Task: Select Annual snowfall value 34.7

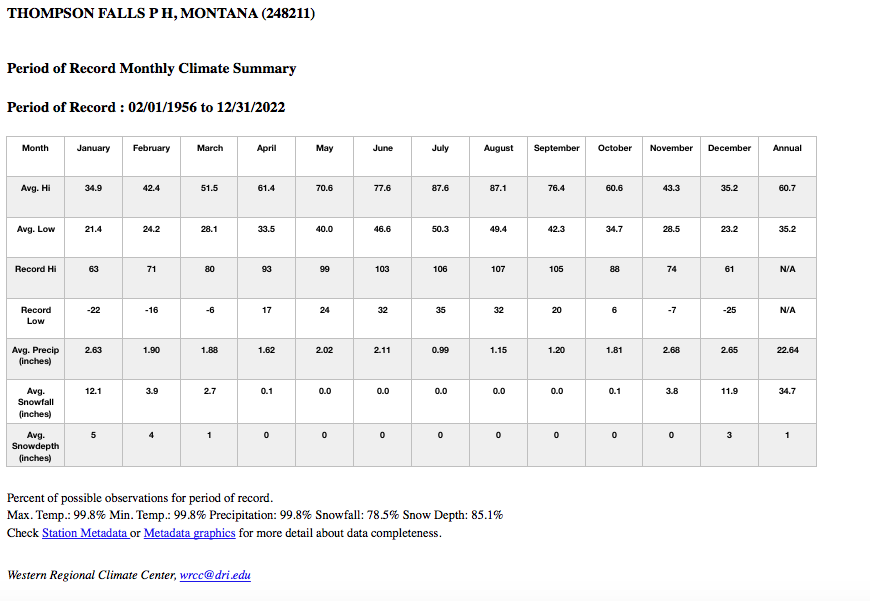Action: coord(787,391)
